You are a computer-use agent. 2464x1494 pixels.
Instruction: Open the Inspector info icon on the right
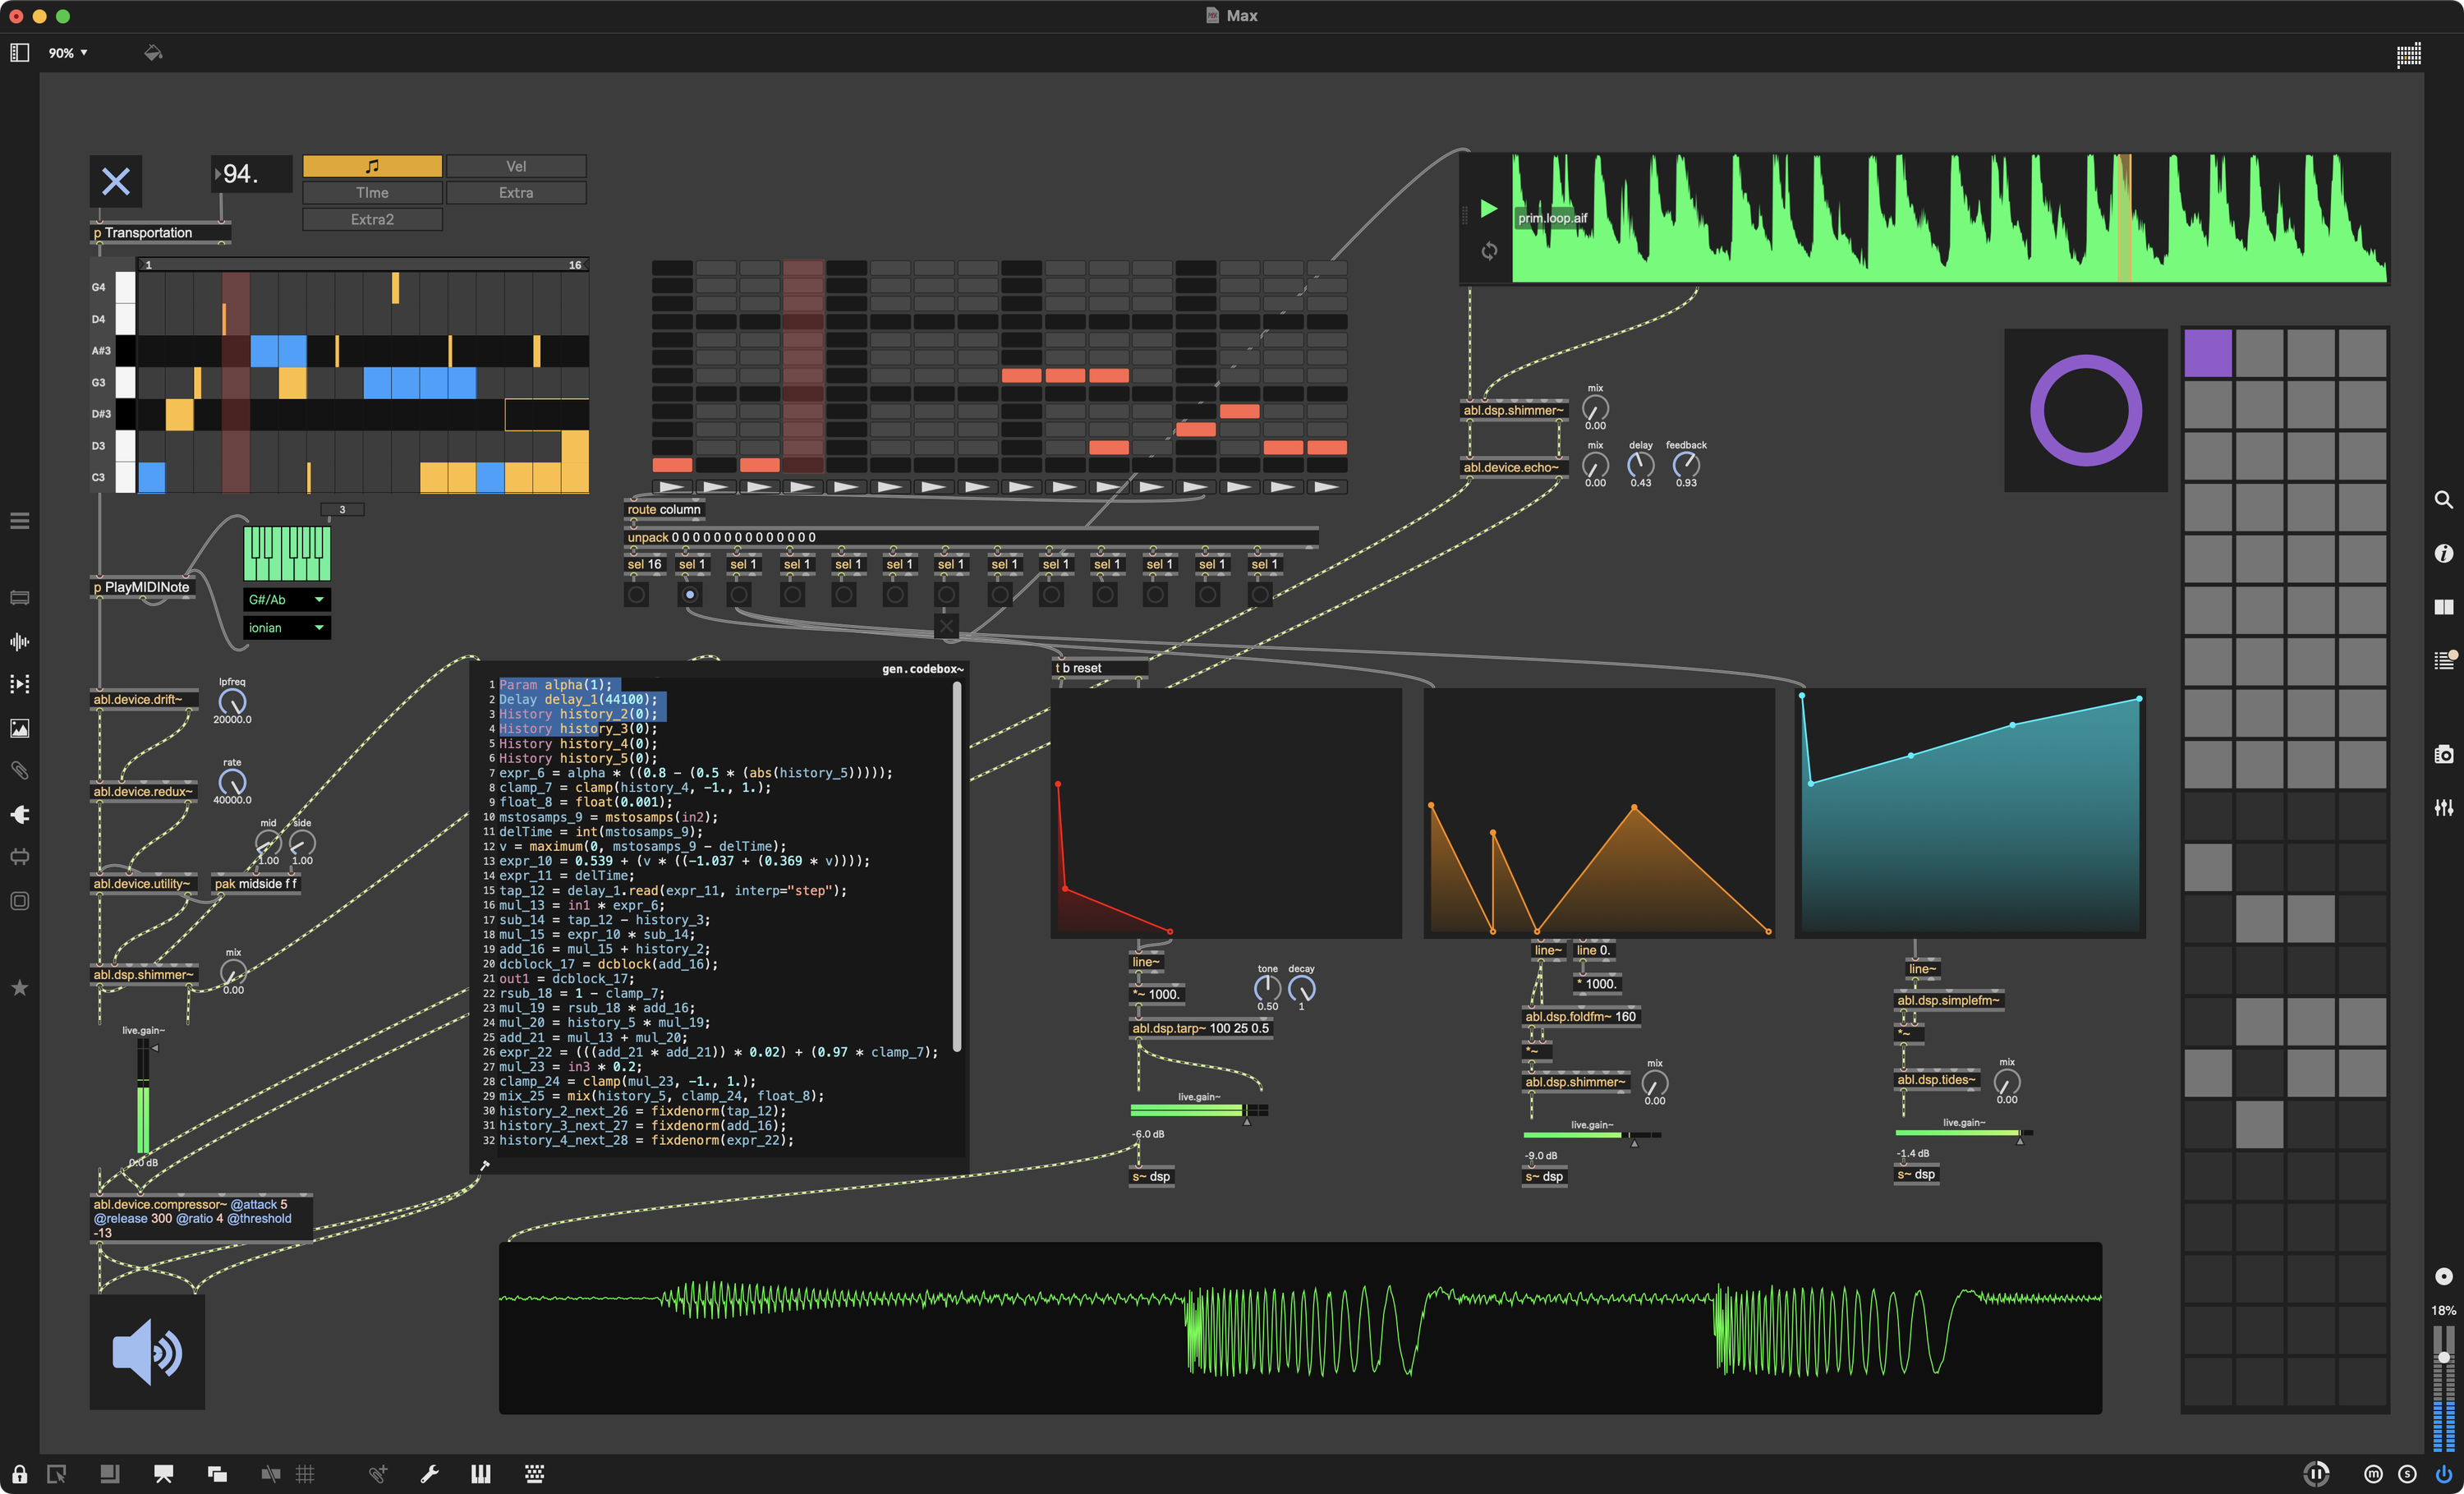click(2444, 553)
